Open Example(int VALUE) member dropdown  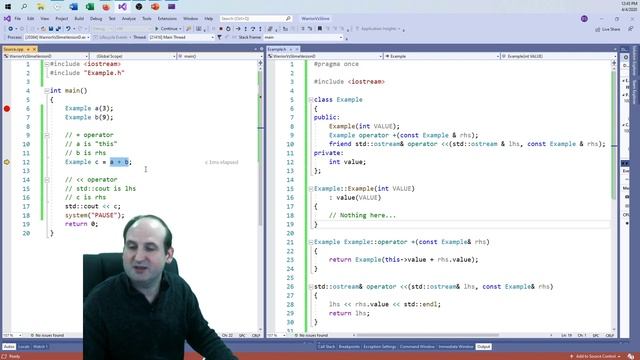coord(559,56)
